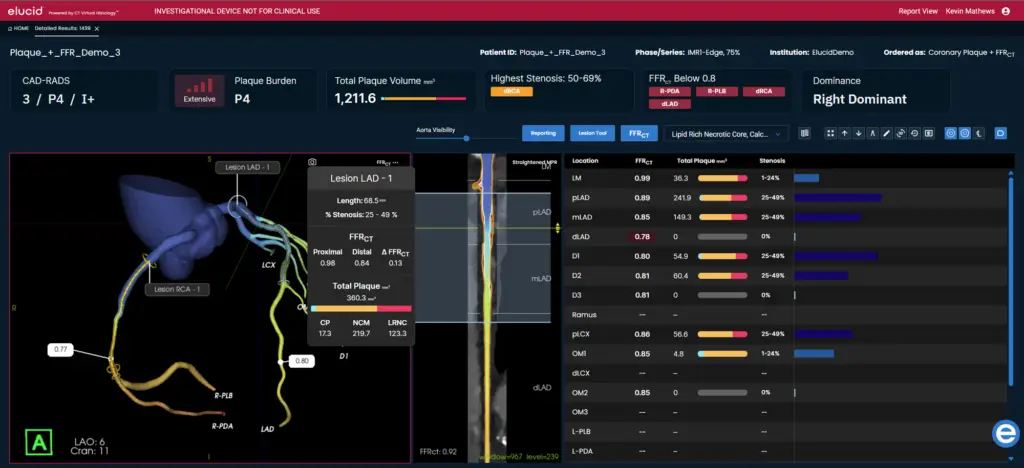The width and height of the screenshot is (1024, 468).
Task: Click the mLAD segment label on MPR
Action: [542, 278]
